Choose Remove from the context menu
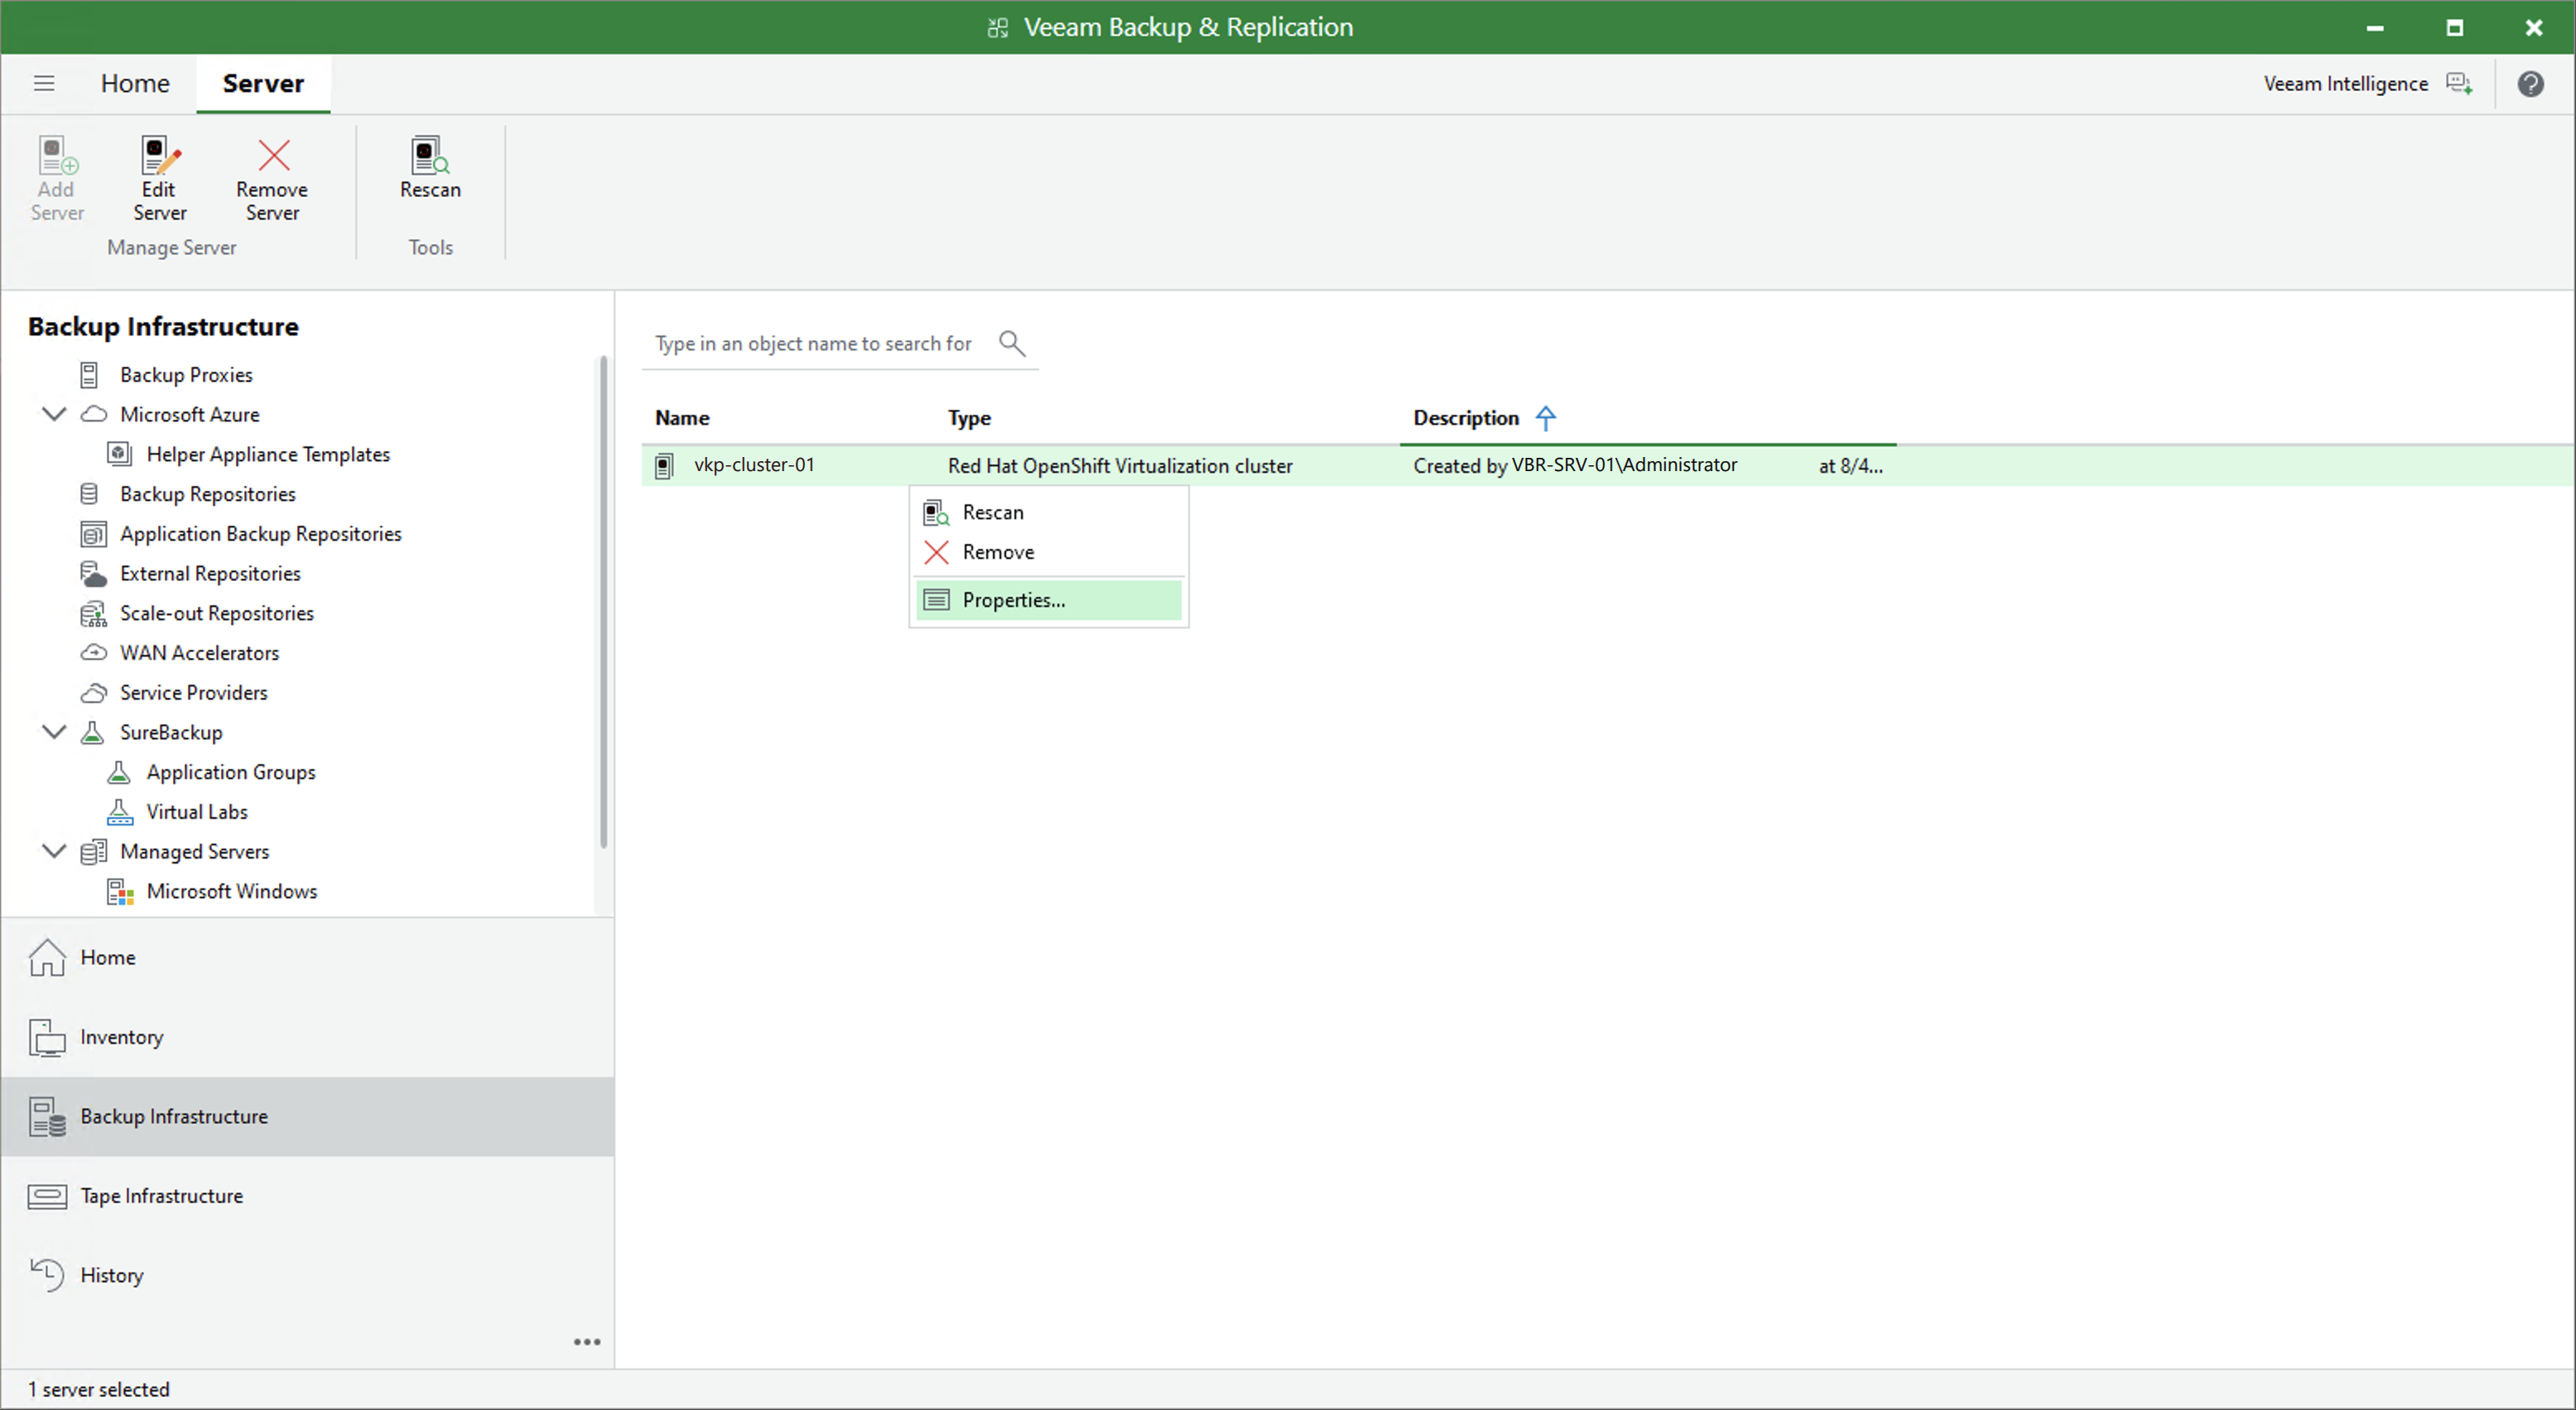 click(x=1049, y=552)
